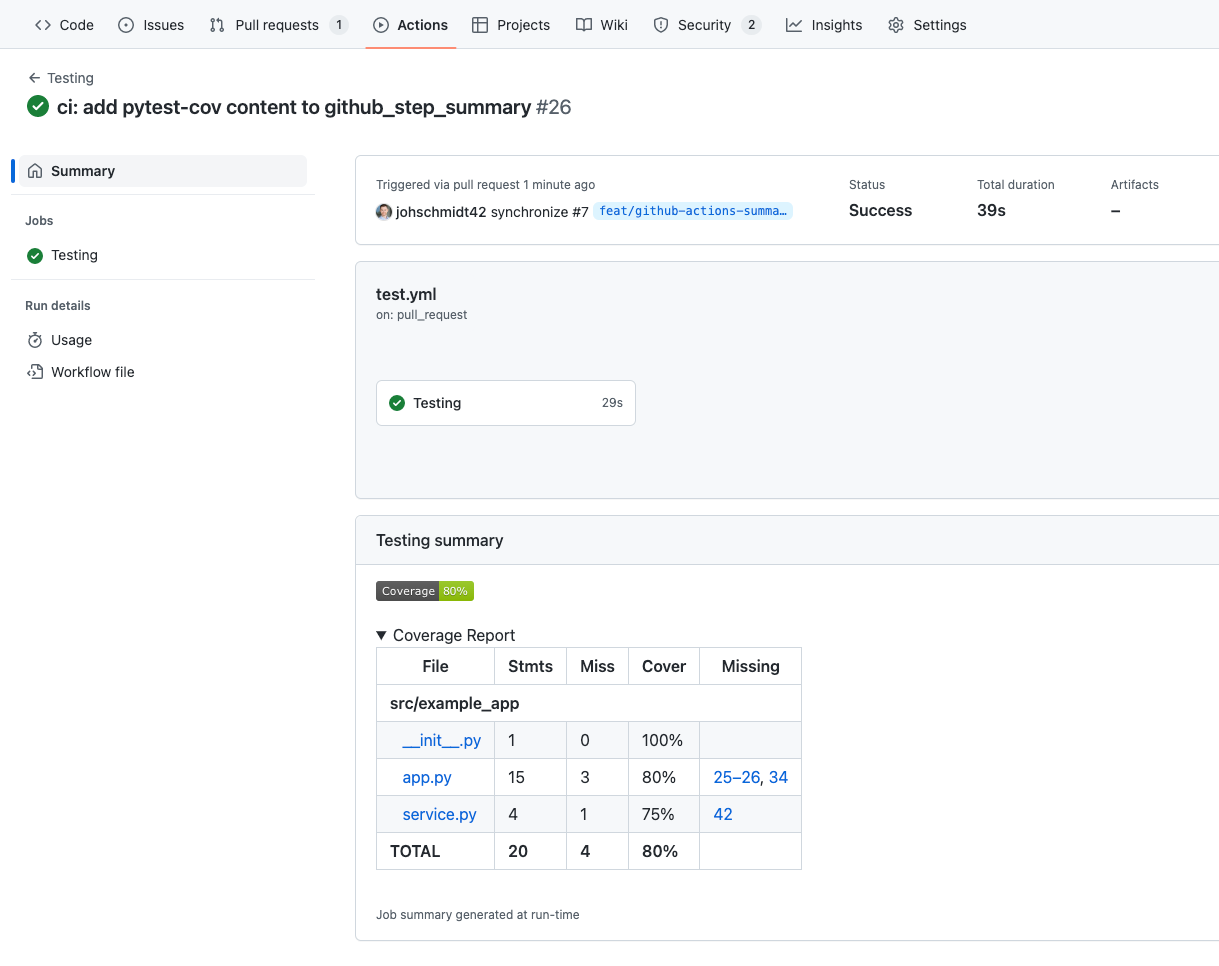Select the Testing job in sidebar
The width and height of the screenshot is (1219, 966).
74,255
